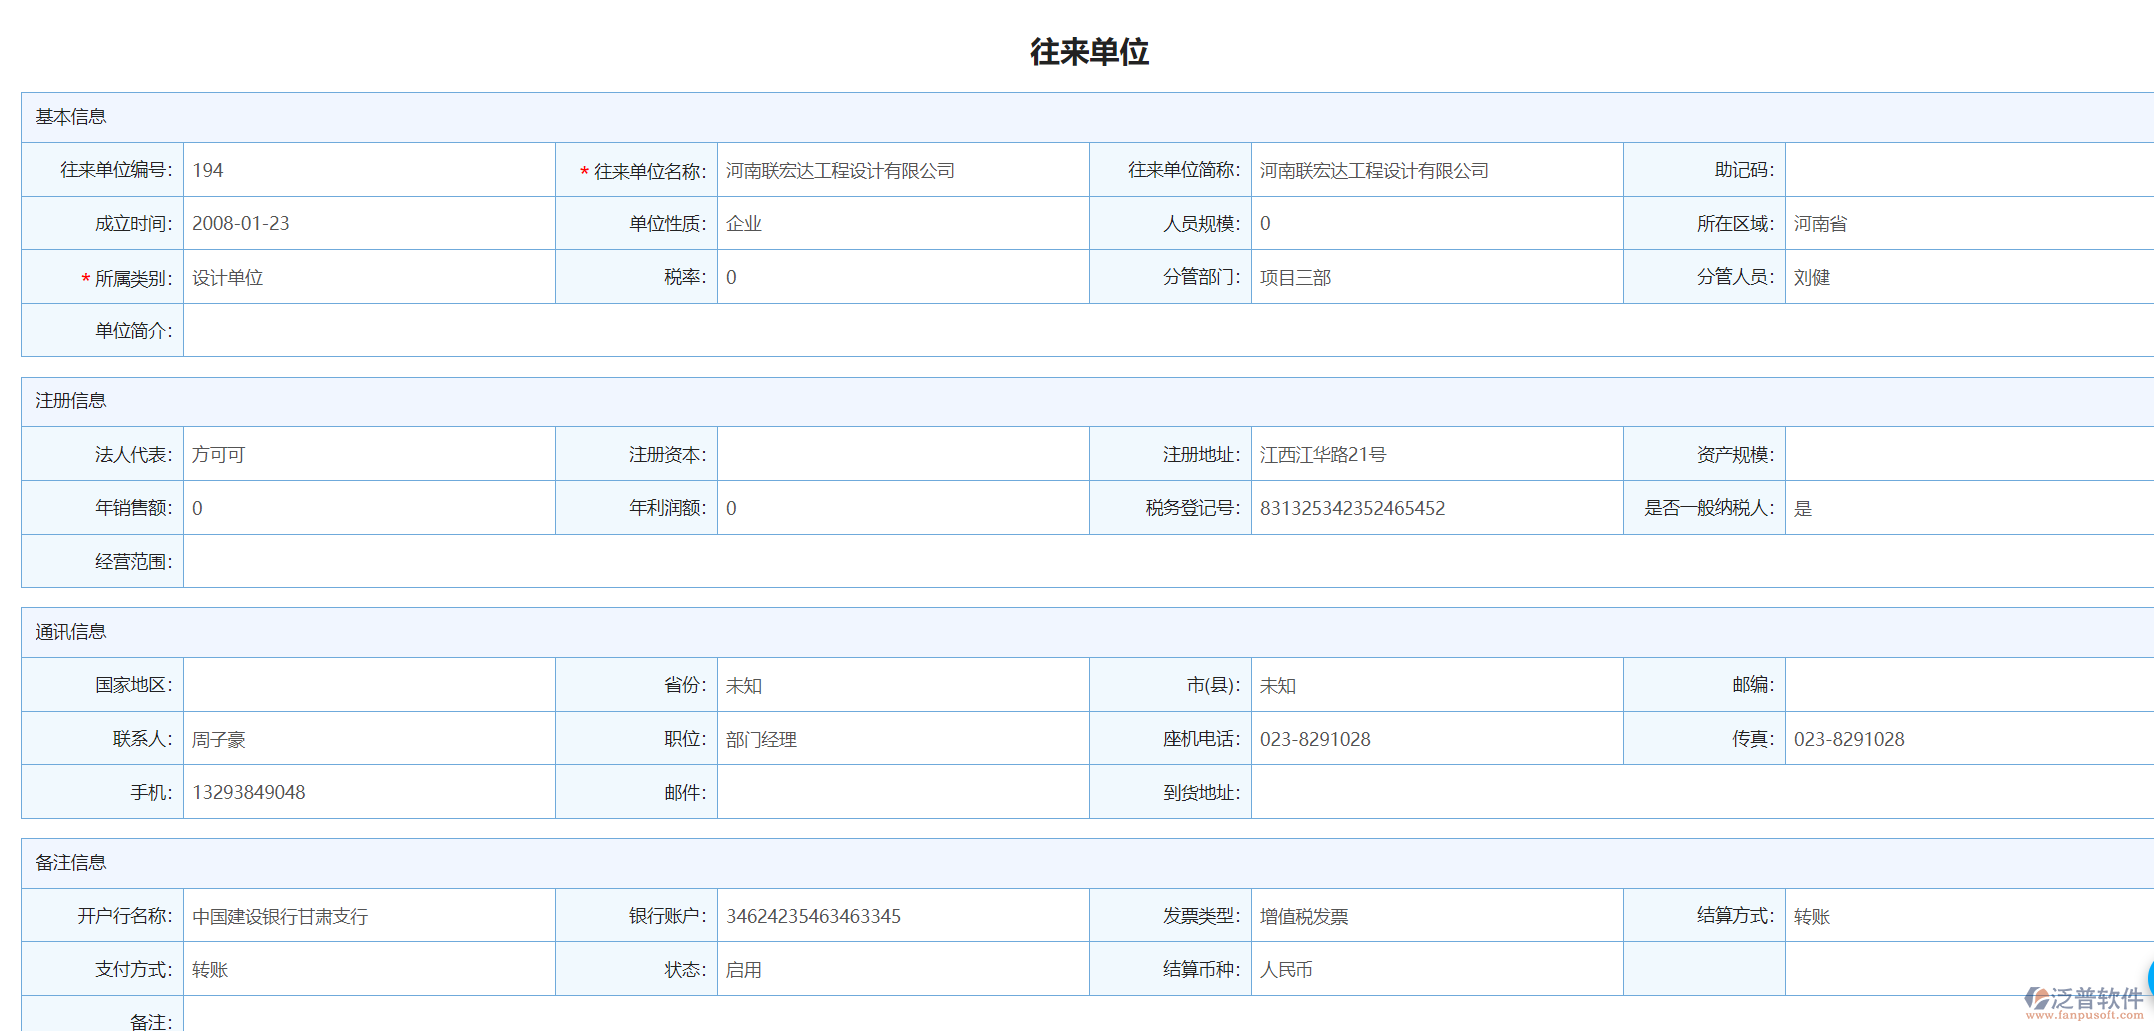Click the blue floating circle at right edge
Screen dimensions: 2154x1031
point(2149,978)
